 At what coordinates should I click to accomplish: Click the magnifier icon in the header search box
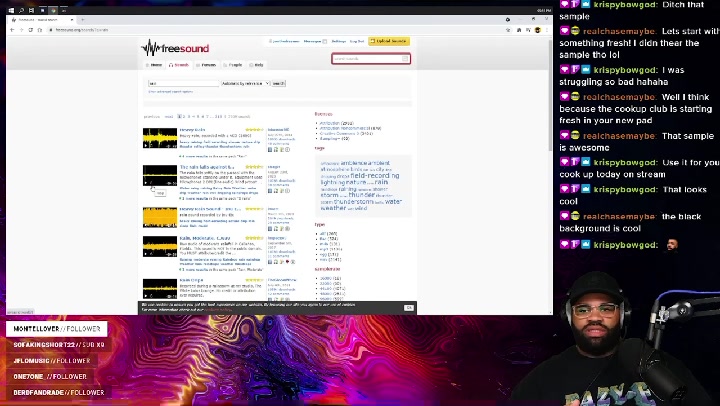(x=405, y=59)
